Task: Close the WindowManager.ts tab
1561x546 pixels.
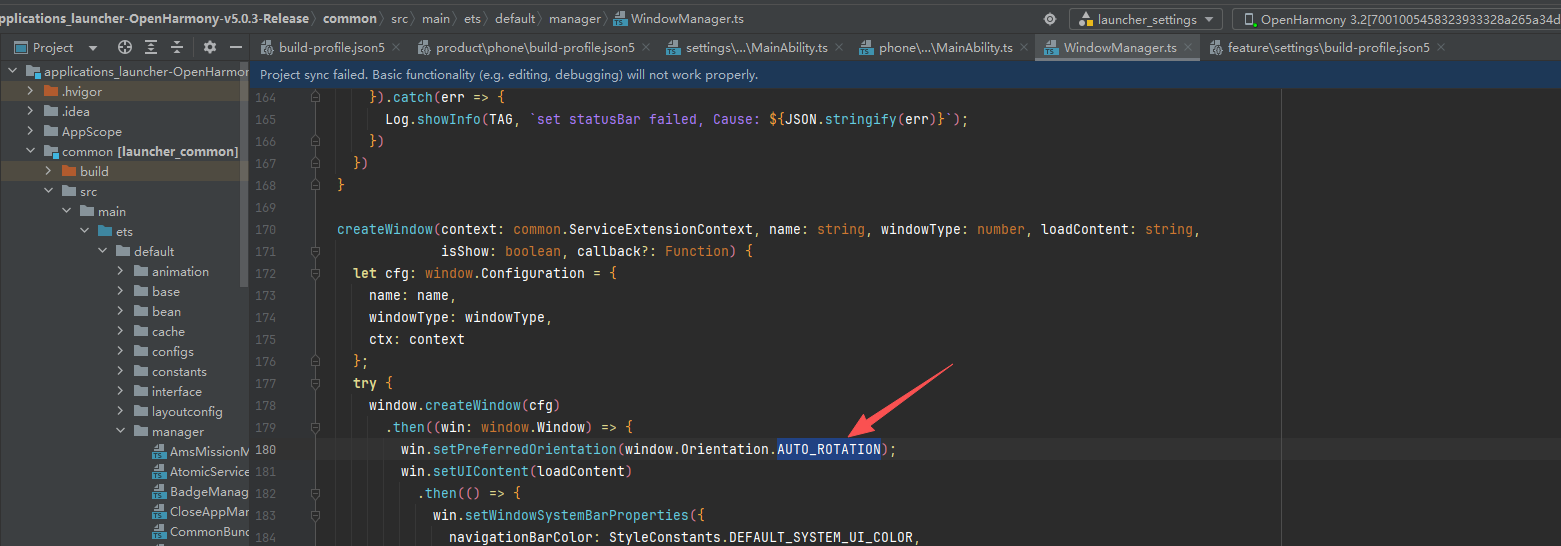Action: pyautogui.click(x=1188, y=47)
